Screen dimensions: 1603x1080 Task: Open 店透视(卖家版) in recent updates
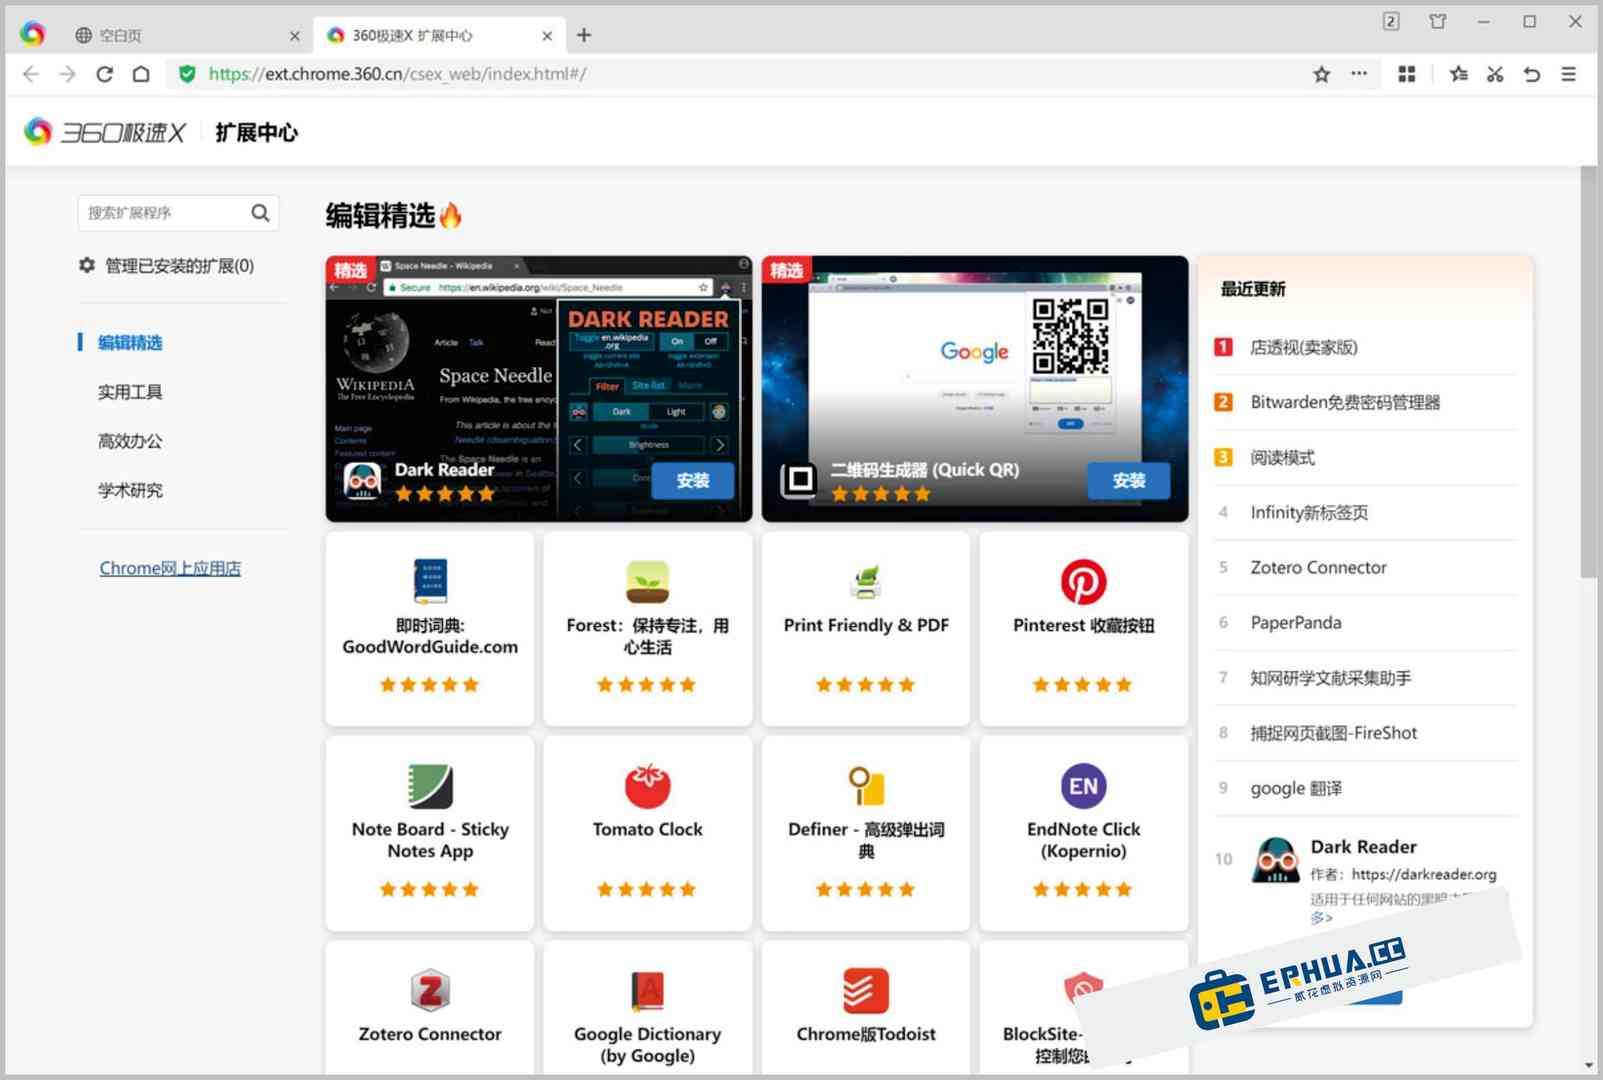click(x=1365, y=347)
